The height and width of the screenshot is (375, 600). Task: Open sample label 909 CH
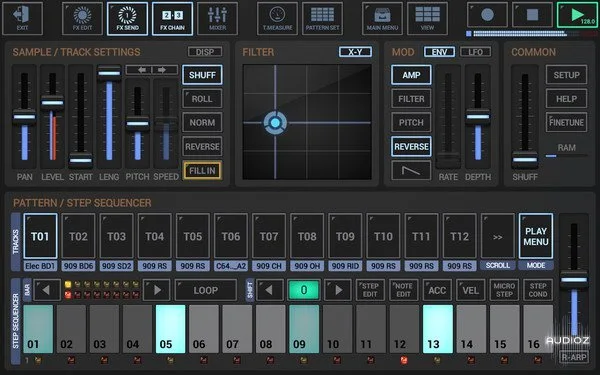coord(269,266)
